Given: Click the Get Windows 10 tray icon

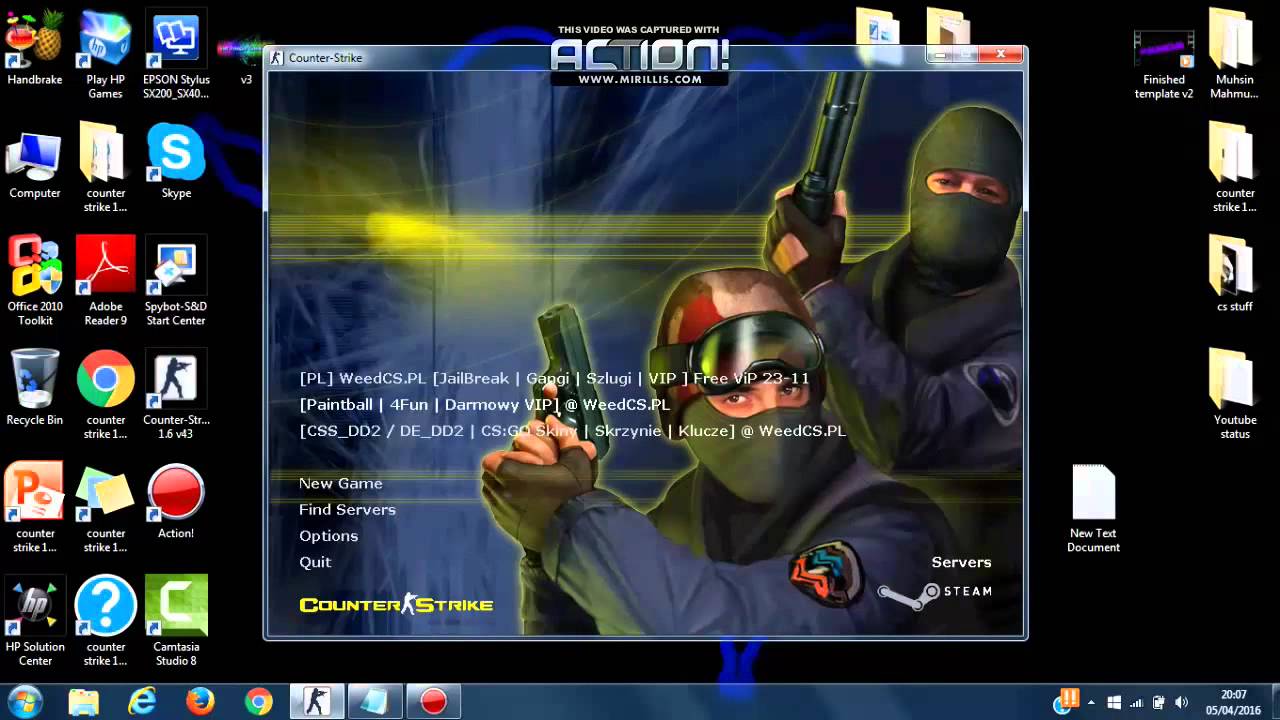Looking at the screenshot, I should [1113, 702].
